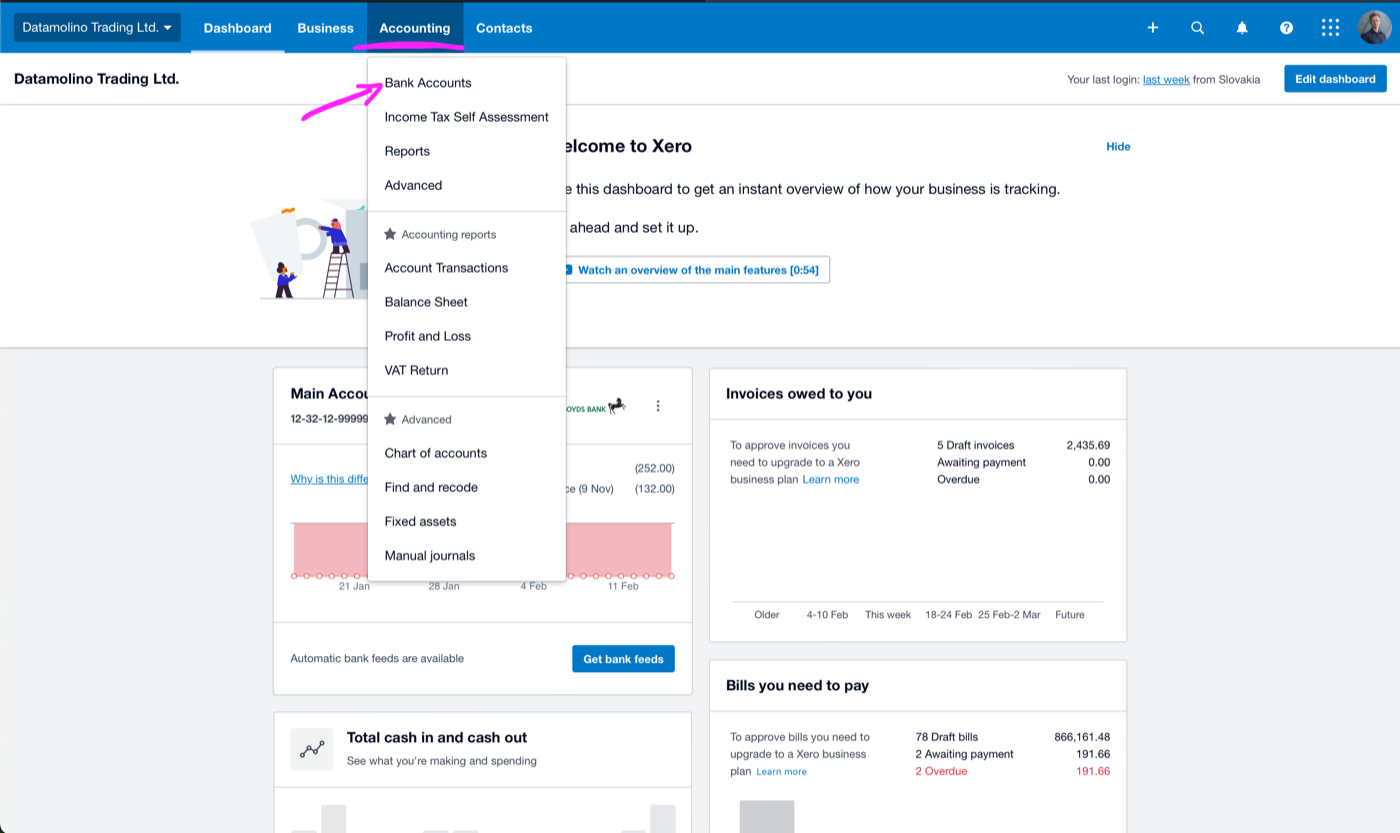Open the Datamolino Trading Ltd. organisation dropdown
The width and height of the screenshot is (1400, 833).
[x=95, y=27]
